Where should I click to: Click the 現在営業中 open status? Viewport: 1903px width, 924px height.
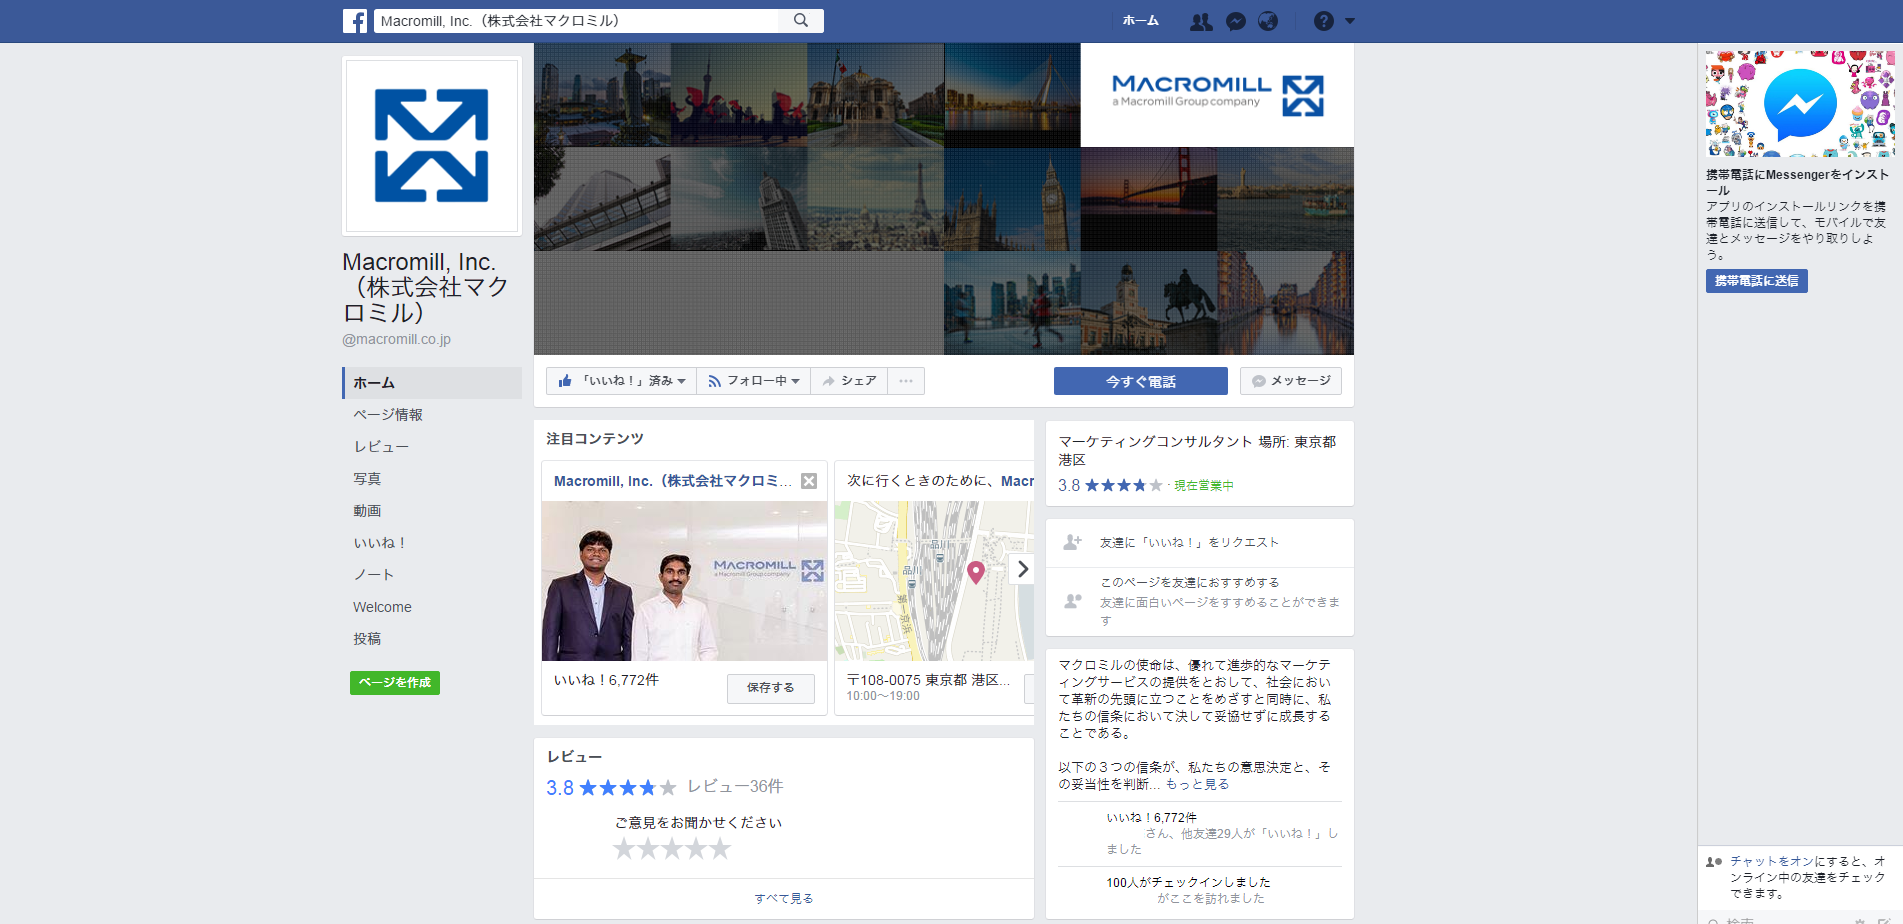click(x=1204, y=485)
